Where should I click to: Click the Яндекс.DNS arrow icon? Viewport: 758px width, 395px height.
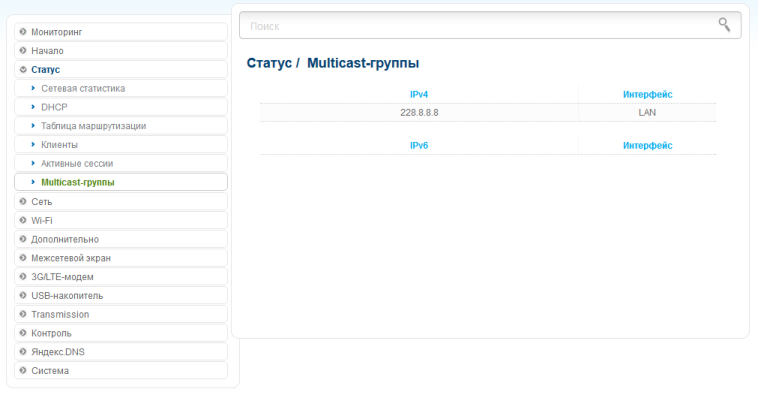coord(23,352)
